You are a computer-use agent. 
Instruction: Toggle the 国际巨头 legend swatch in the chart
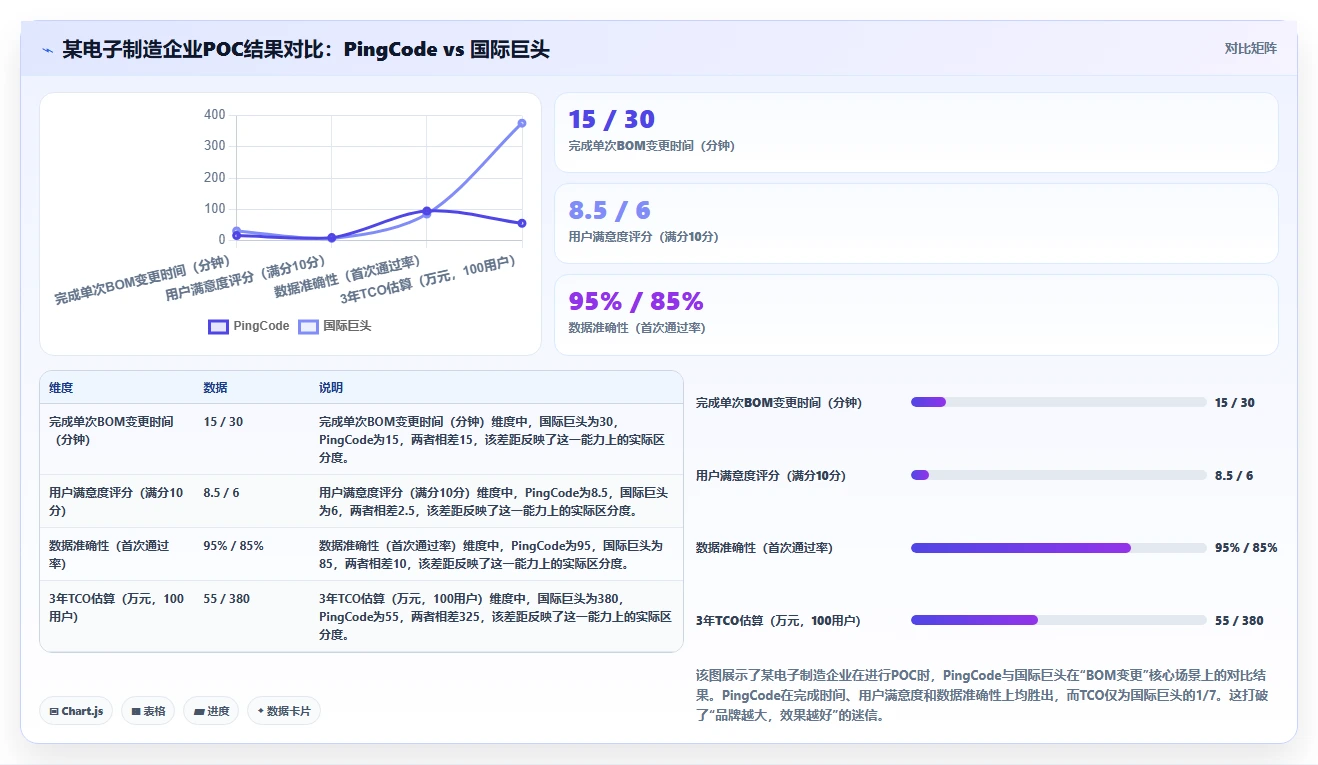pyautogui.click(x=308, y=326)
